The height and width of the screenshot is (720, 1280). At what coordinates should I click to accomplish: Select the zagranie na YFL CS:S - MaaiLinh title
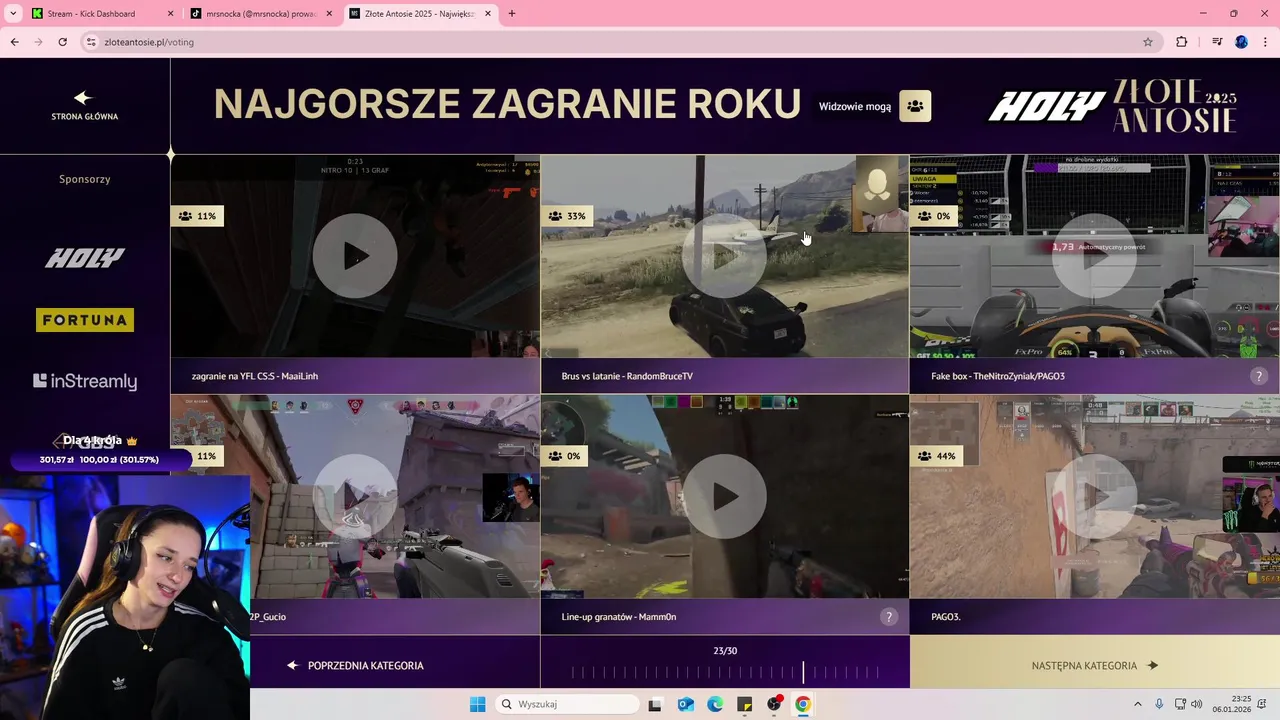coord(255,376)
